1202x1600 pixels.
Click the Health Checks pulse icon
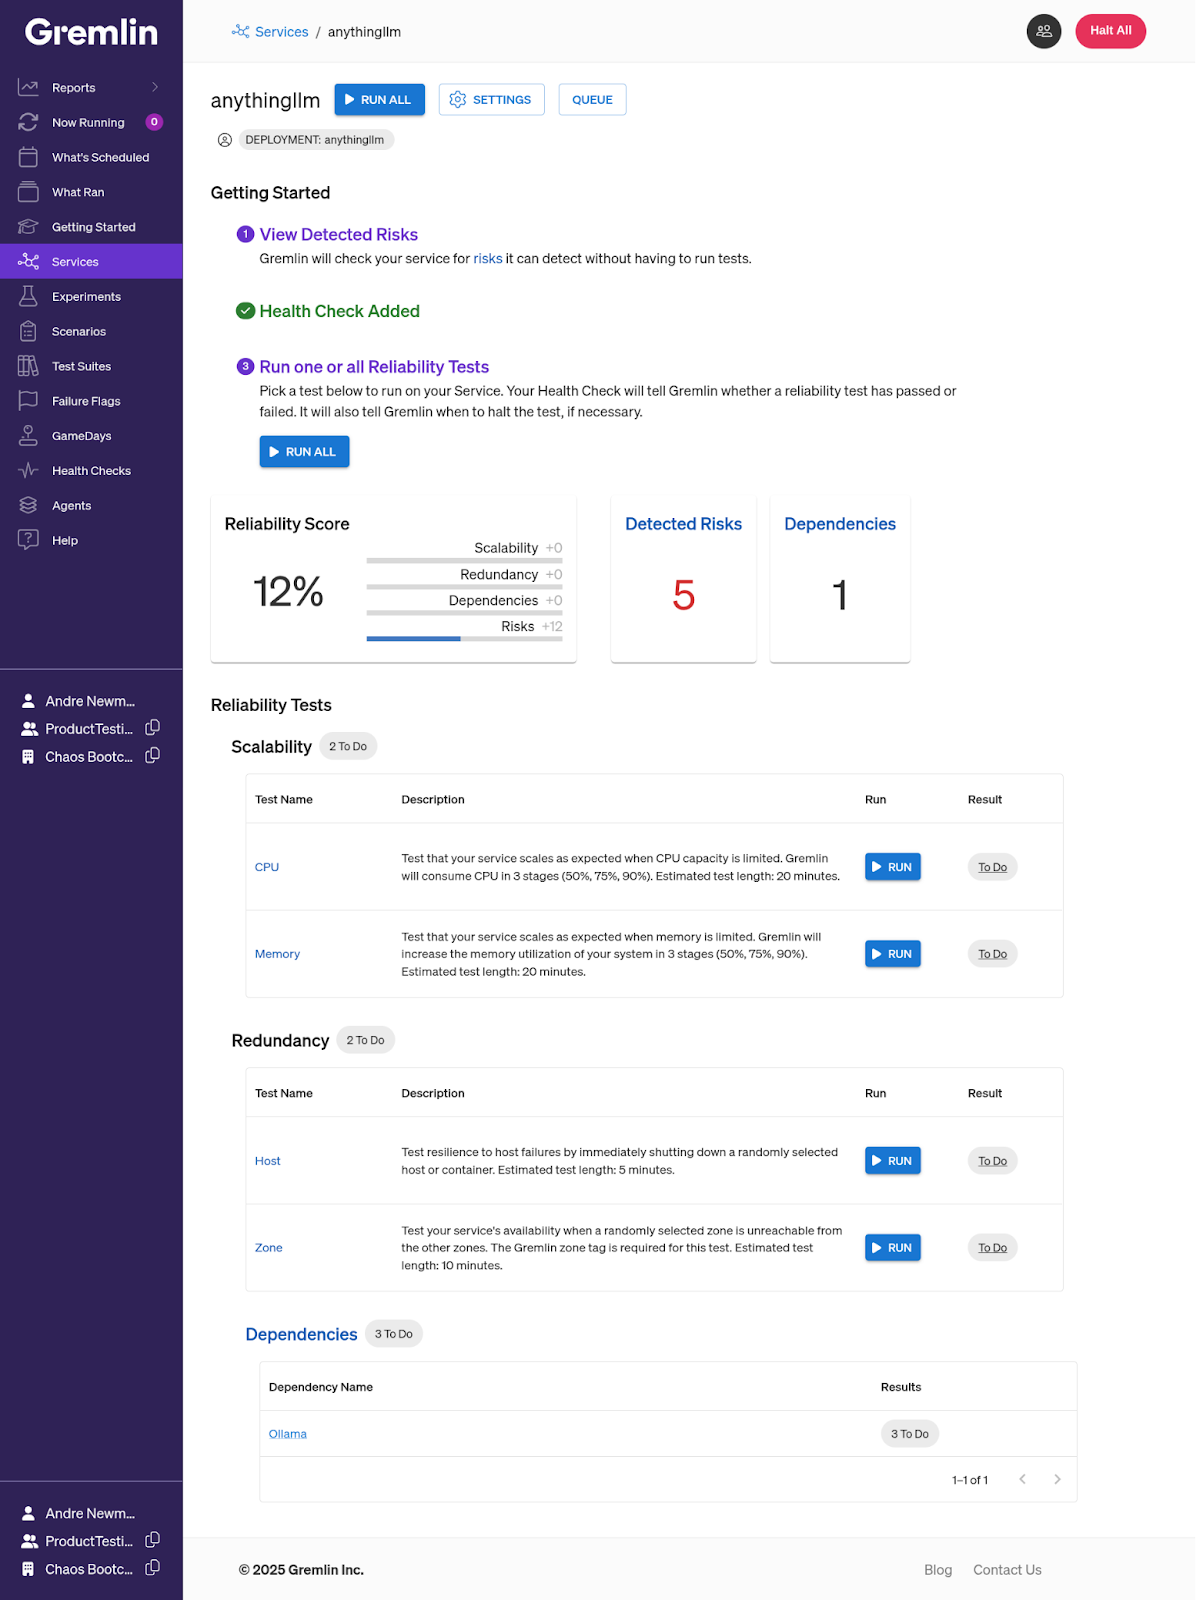click(x=28, y=470)
